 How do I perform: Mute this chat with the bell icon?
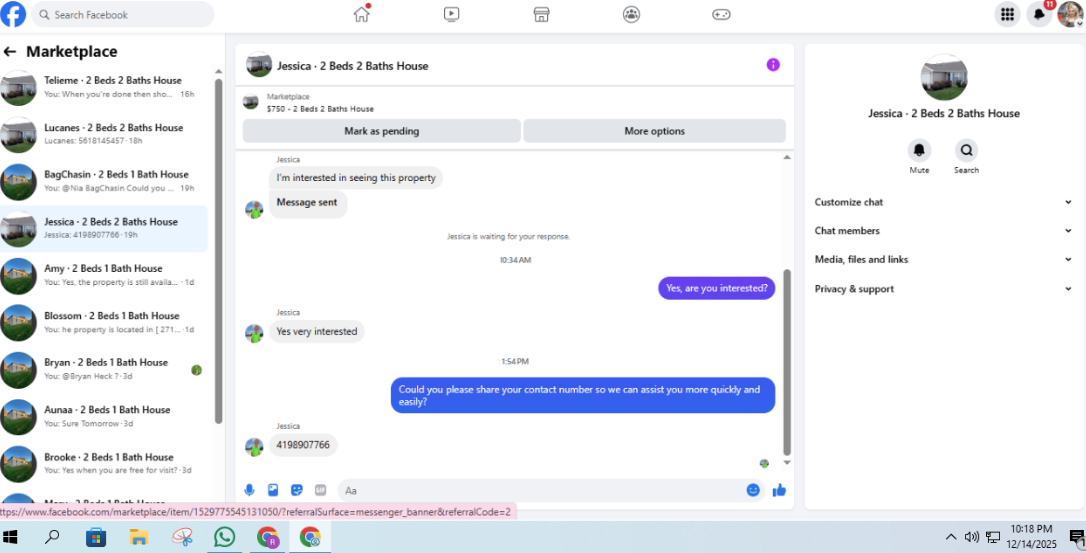[x=919, y=150]
